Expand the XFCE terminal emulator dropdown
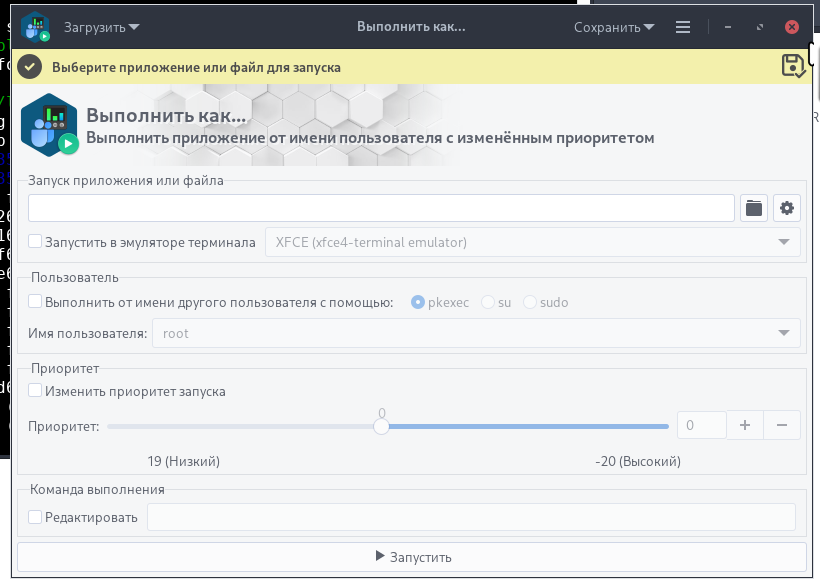 coord(532,242)
